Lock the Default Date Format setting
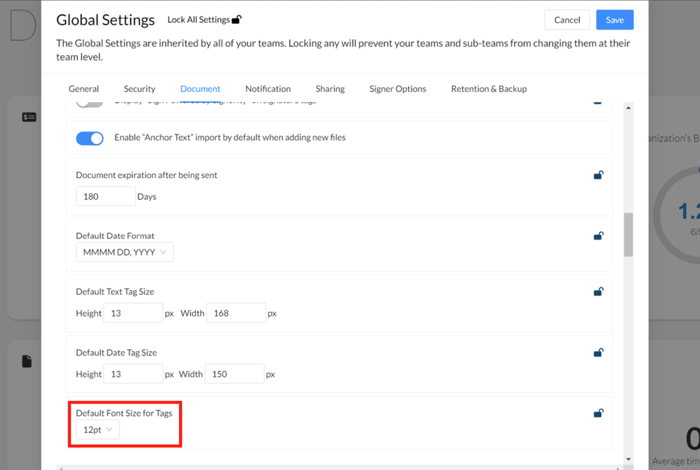This screenshot has height=470, width=700. (598, 236)
